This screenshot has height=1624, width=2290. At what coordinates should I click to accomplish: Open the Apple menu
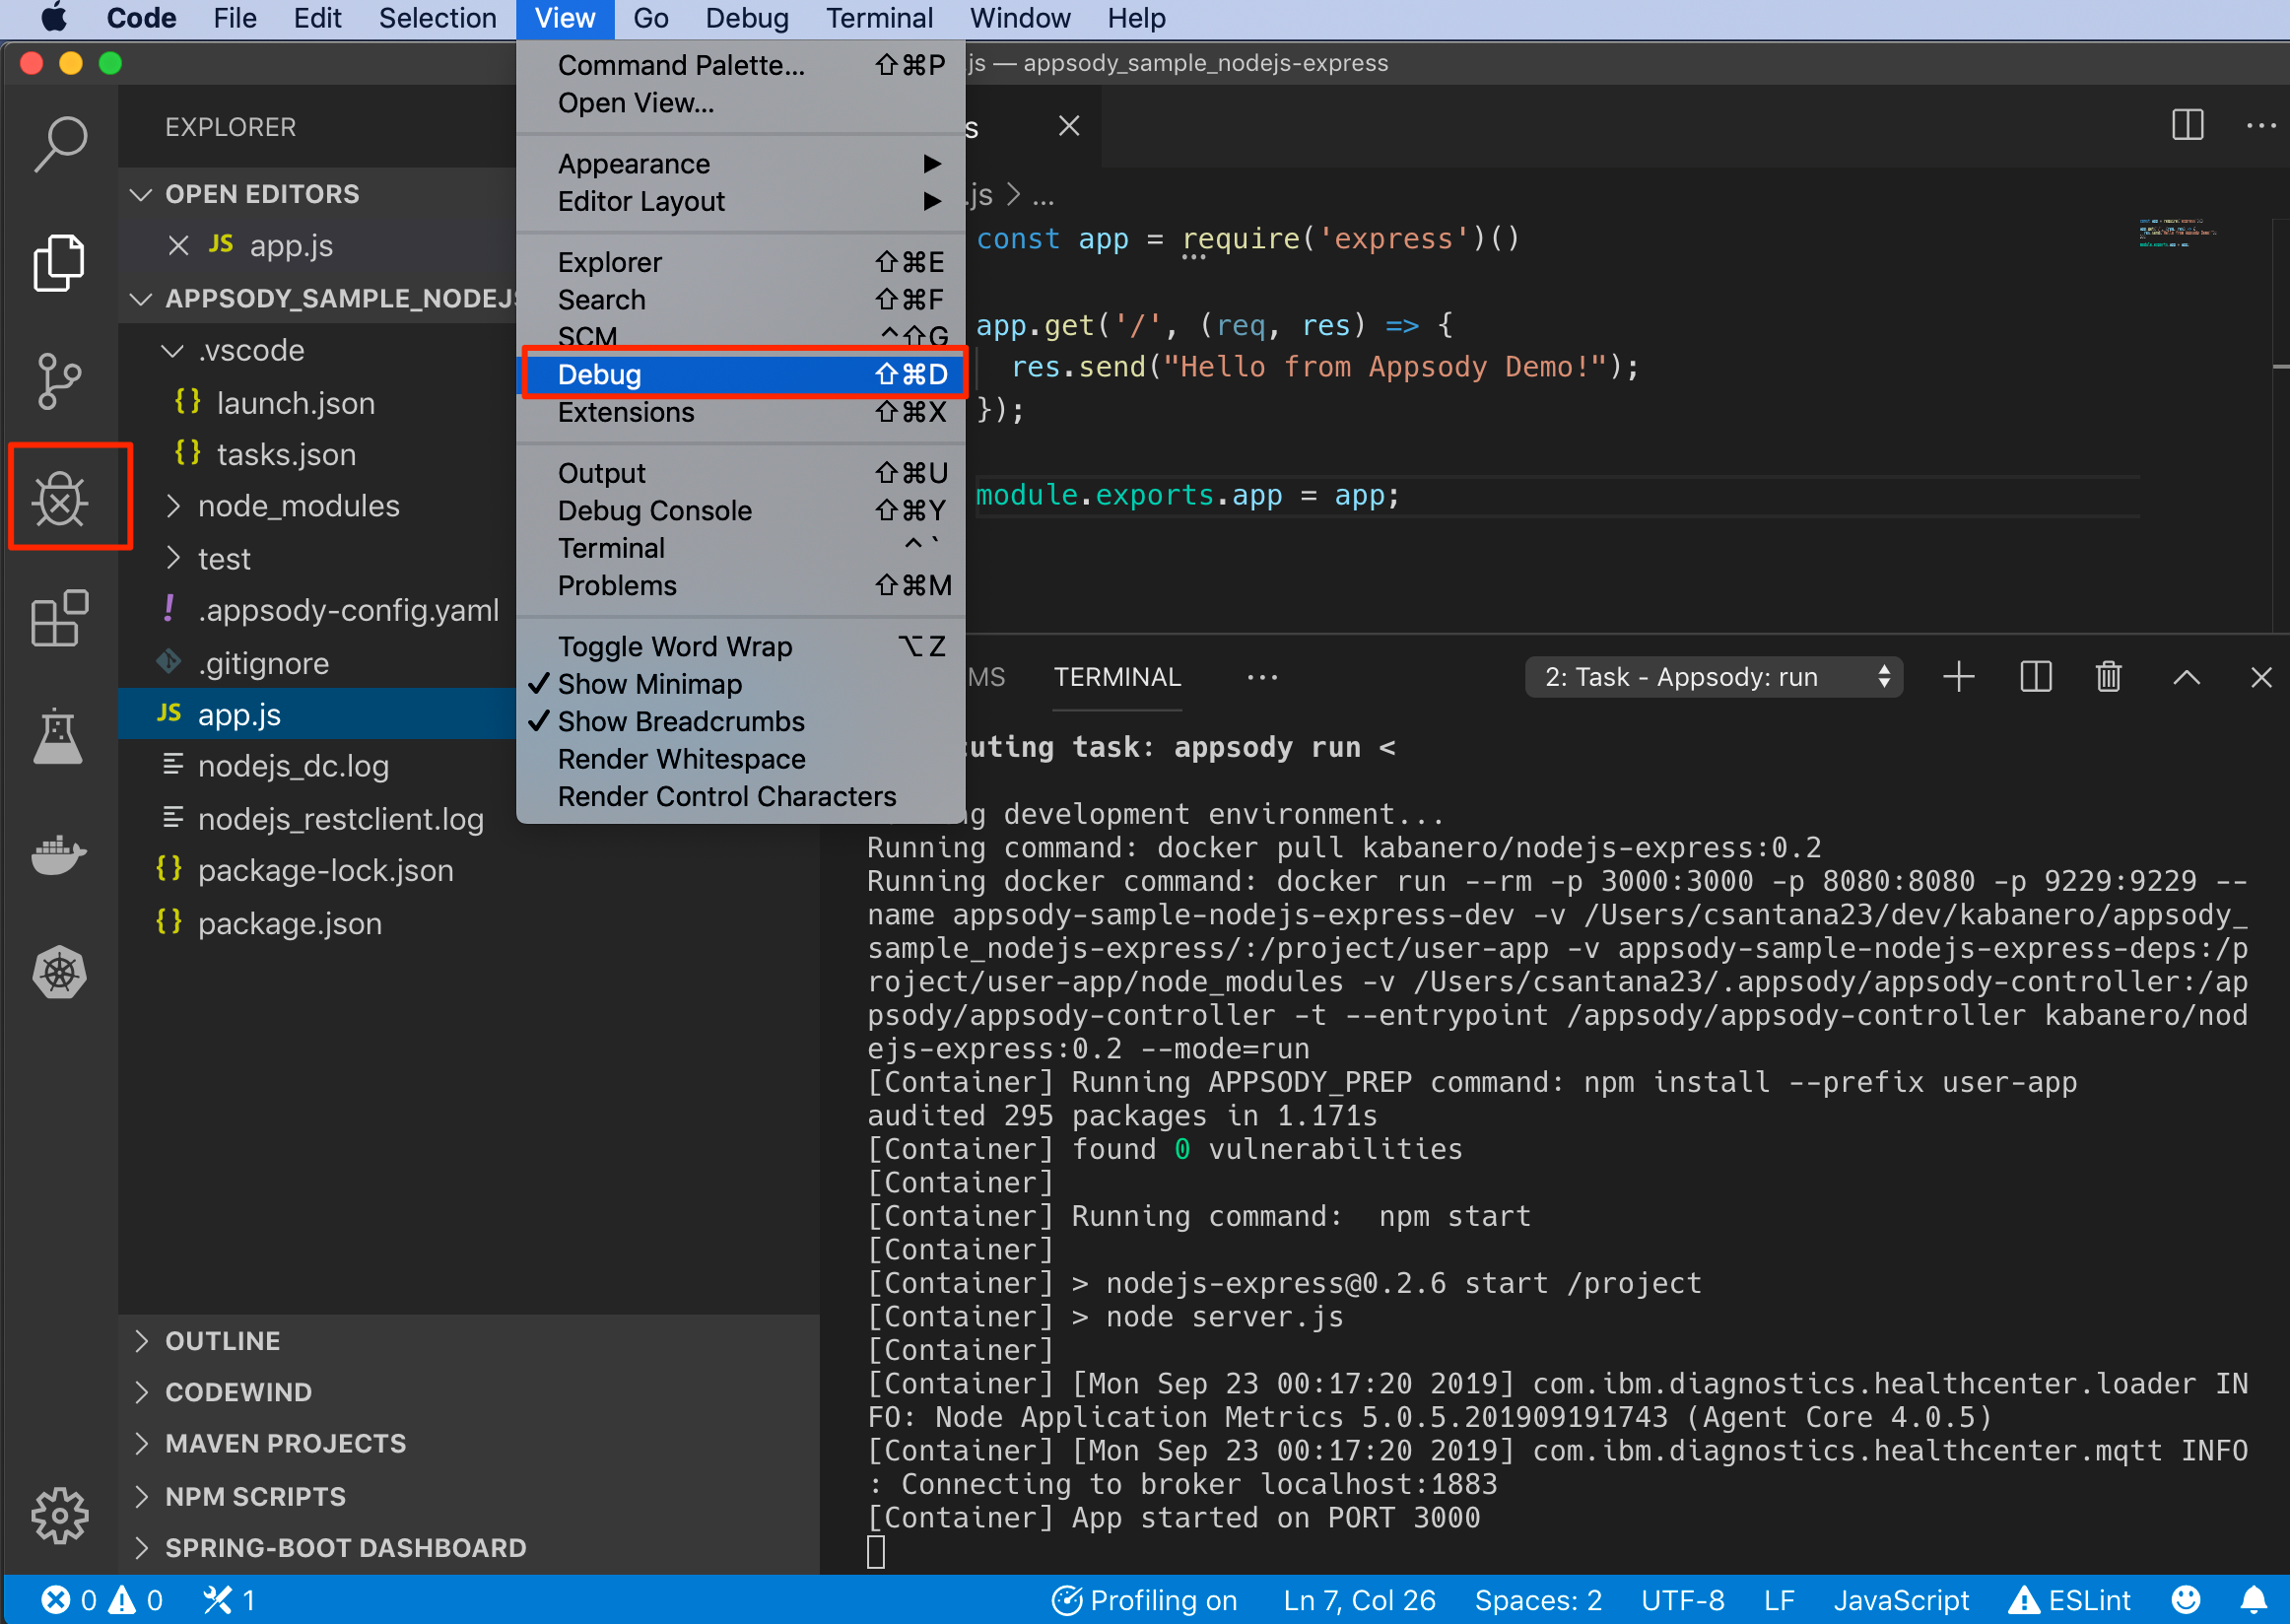[x=53, y=19]
